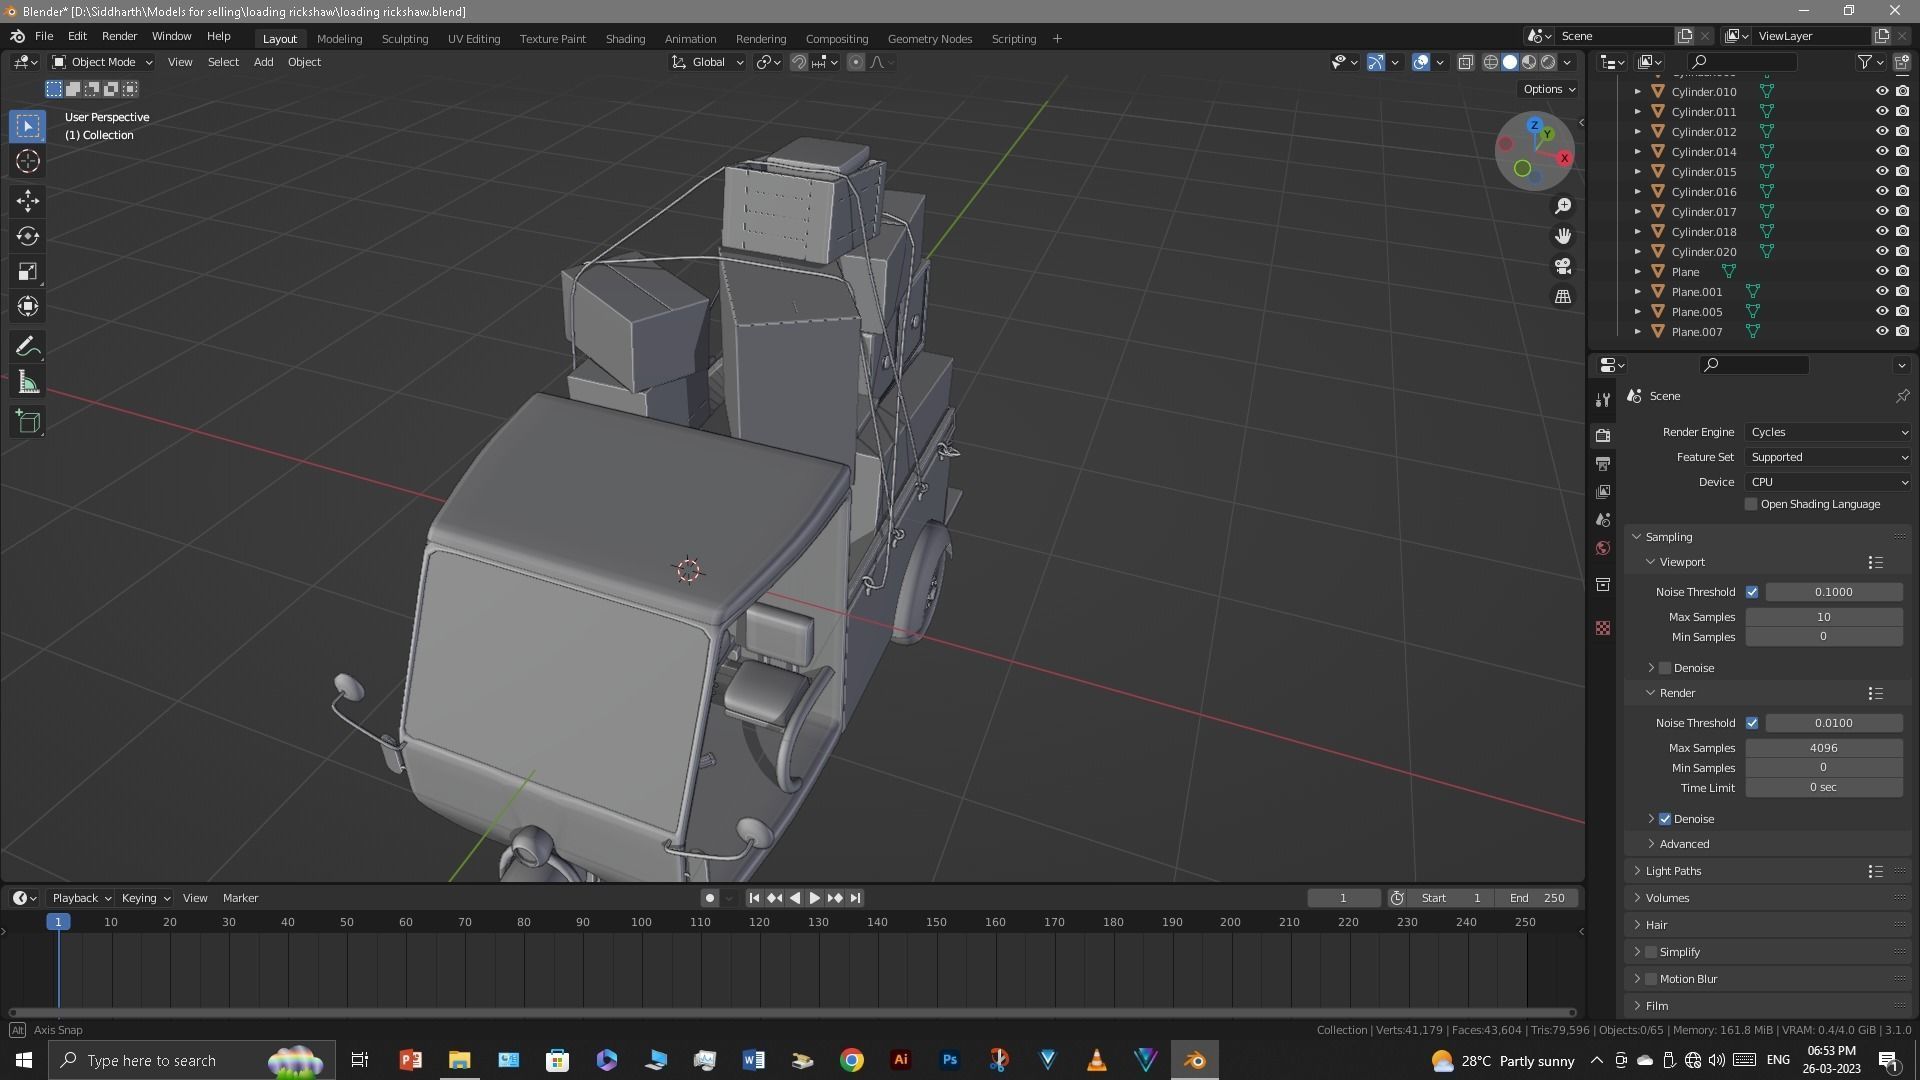Screen dimensions: 1920x1080
Task: Switch to the Modeling workspace tab
Action: coord(339,39)
